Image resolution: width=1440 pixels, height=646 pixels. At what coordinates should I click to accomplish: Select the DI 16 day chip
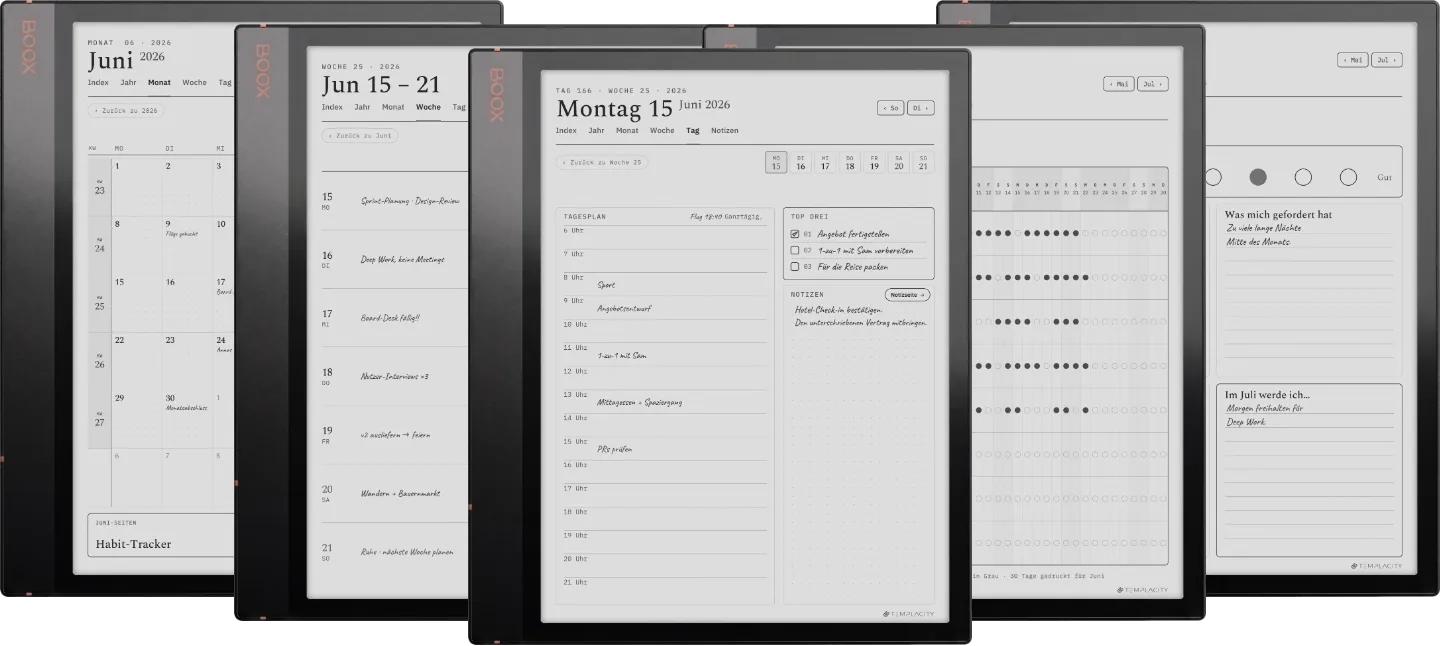(x=801, y=162)
